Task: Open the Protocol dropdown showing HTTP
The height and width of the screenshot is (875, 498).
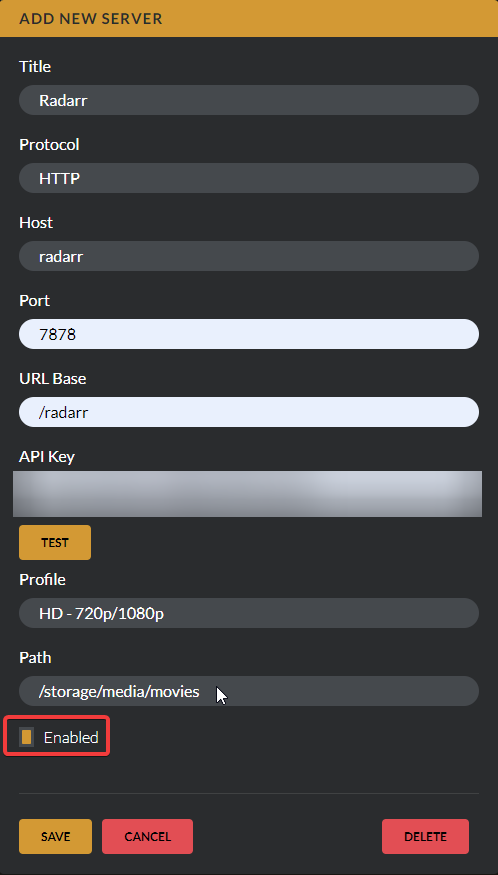Action: click(249, 178)
